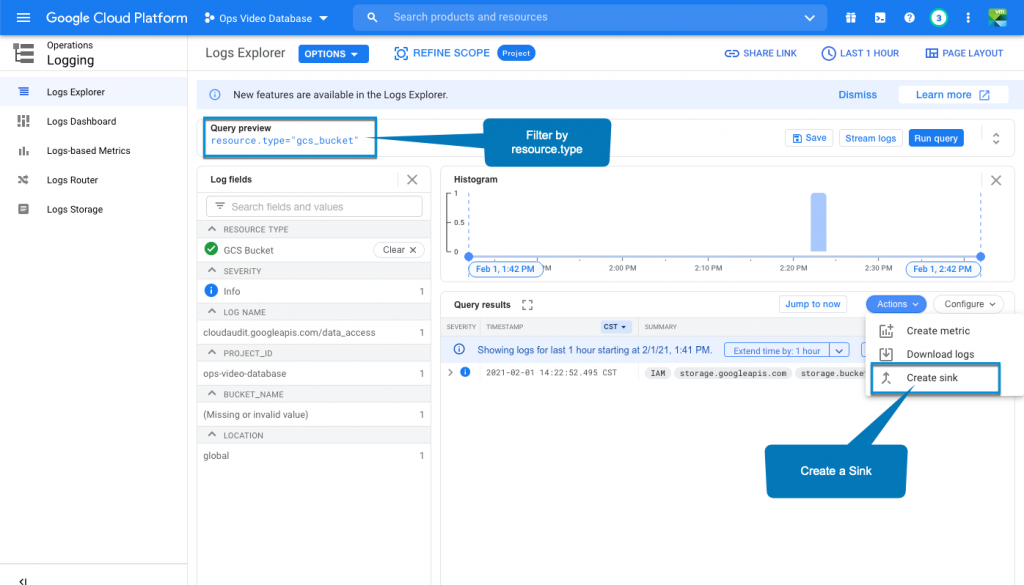Image resolution: width=1024 pixels, height=585 pixels.
Task: Close the Log fields panel
Action: [412, 180]
